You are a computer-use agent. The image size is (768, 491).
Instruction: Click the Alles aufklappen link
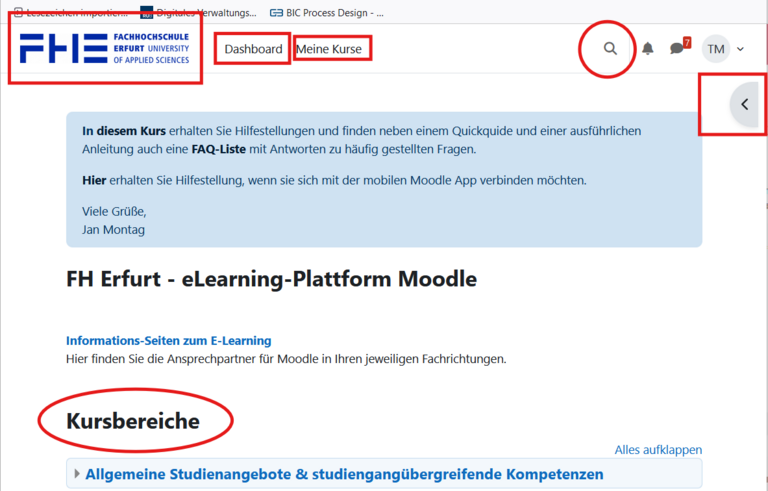[x=658, y=449]
